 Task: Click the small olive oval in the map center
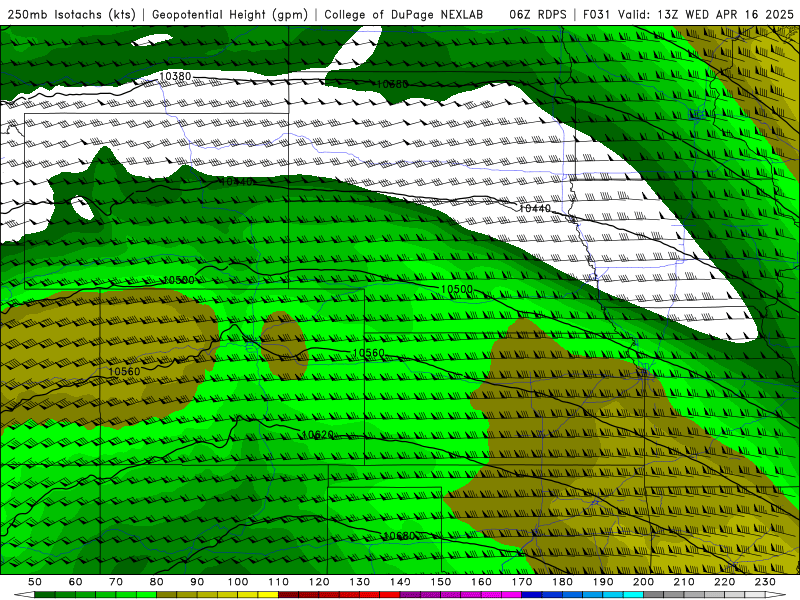pos(284,345)
